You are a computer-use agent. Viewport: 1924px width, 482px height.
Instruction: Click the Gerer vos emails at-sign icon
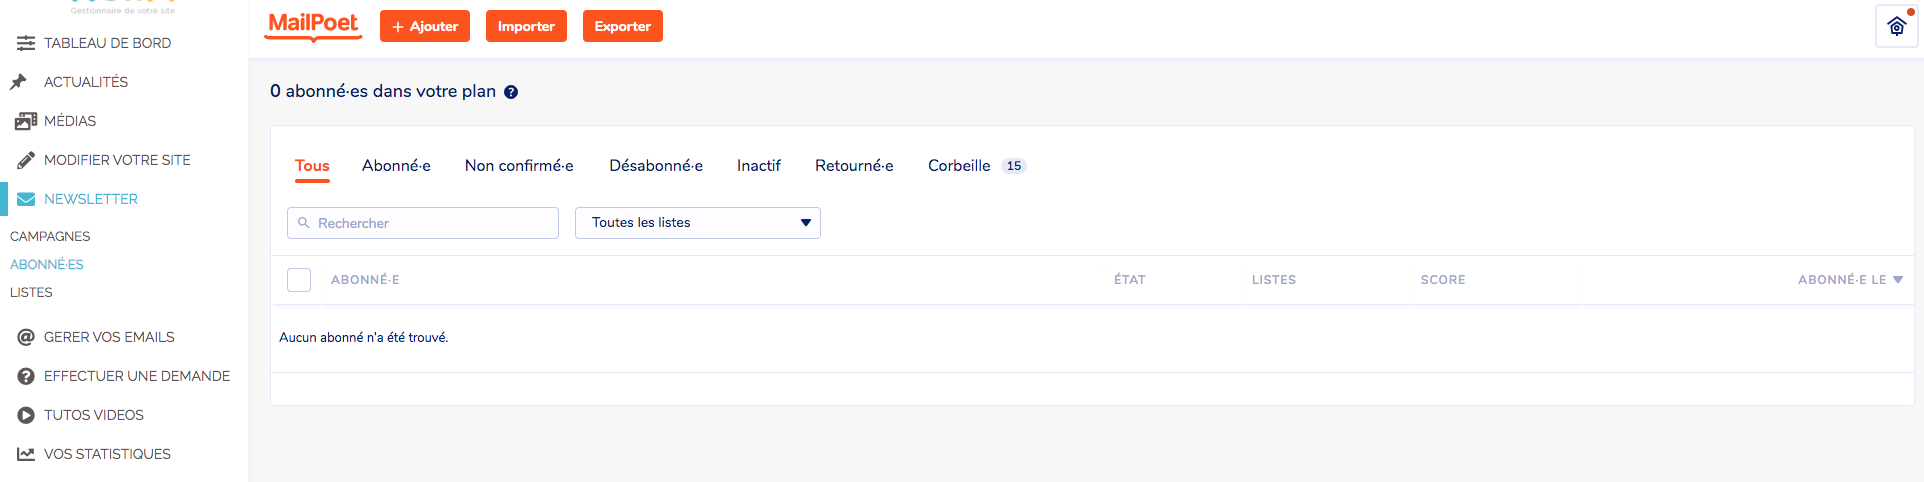26,337
